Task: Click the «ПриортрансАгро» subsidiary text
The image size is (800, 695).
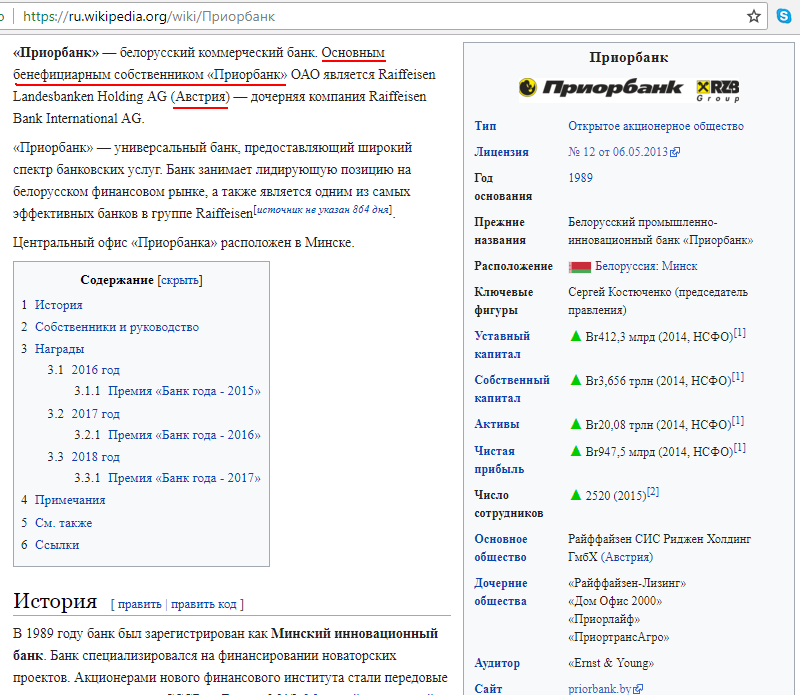Action: (x=618, y=637)
